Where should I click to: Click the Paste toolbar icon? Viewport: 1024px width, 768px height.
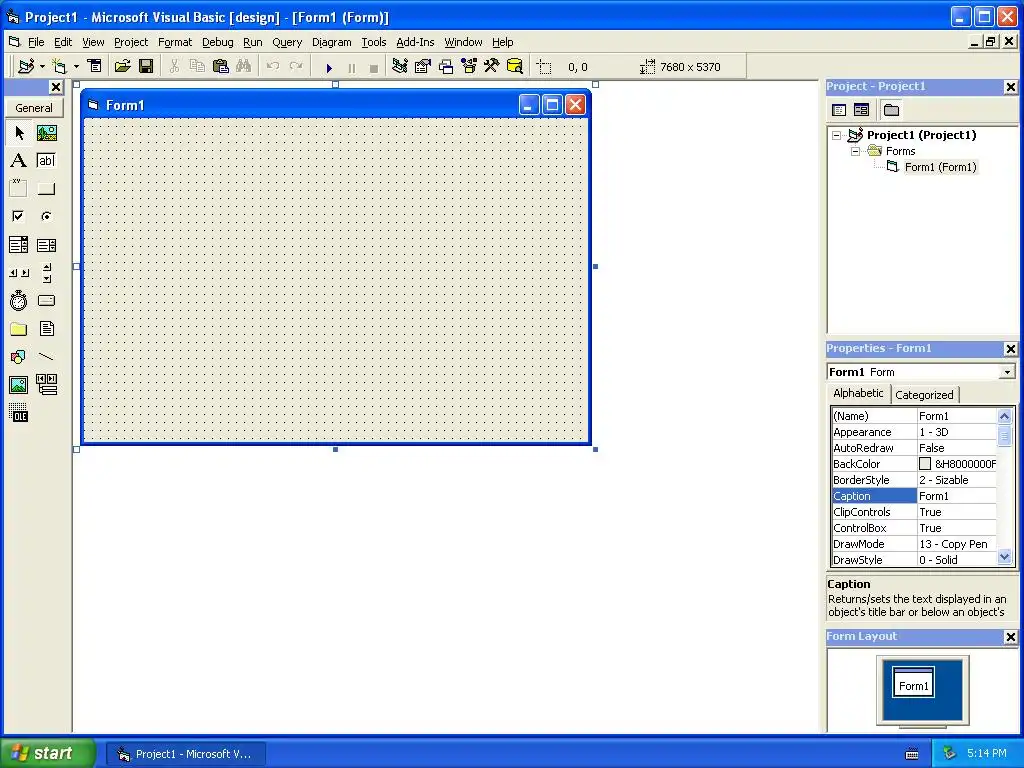(221, 66)
